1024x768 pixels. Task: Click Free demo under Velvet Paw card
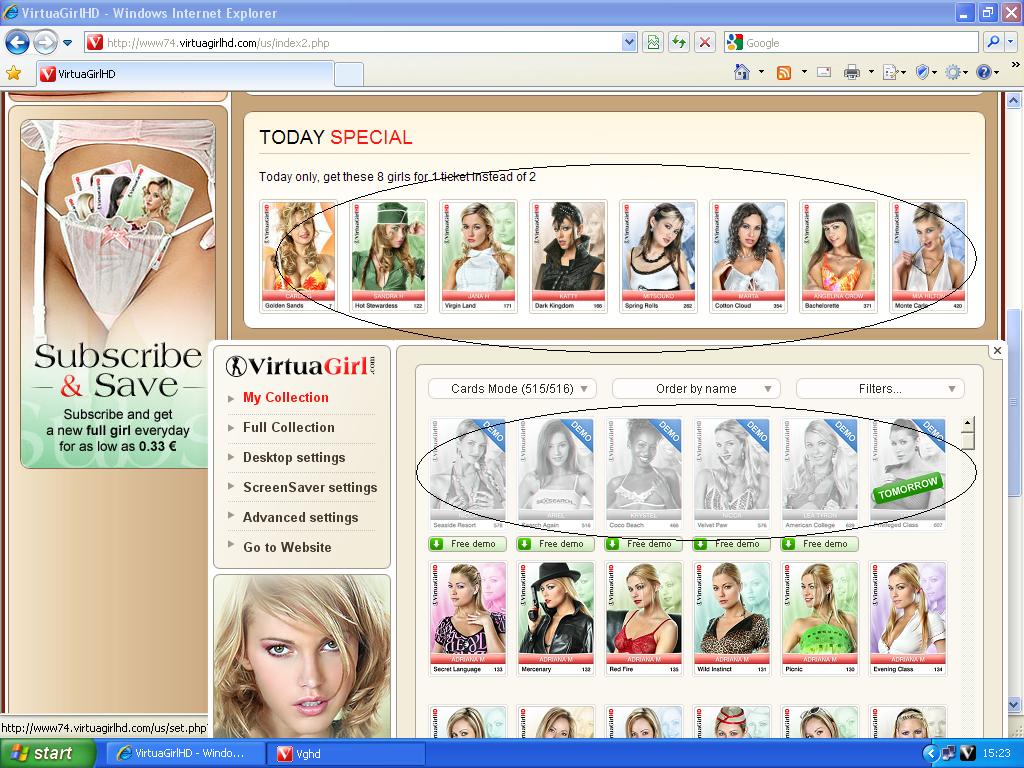pos(731,543)
